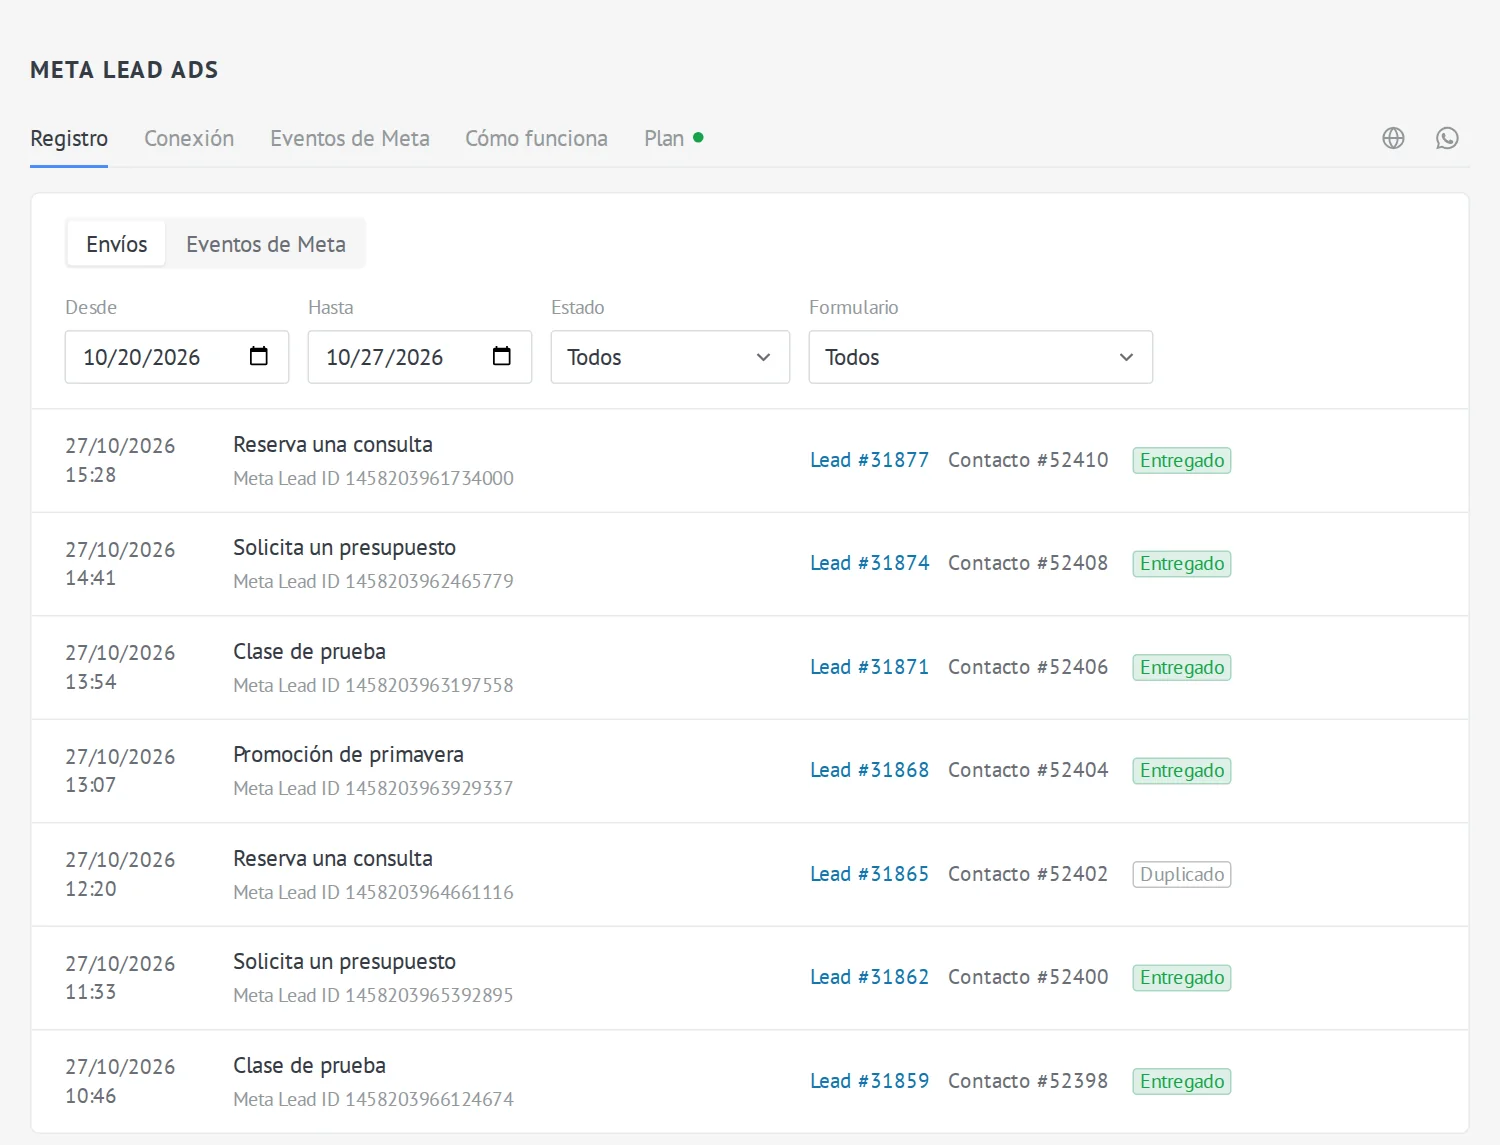Viewport: 1500px width, 1145px height.
Task: Click Meta Lead ID 1458203963929337
Action: coord(373,788)
